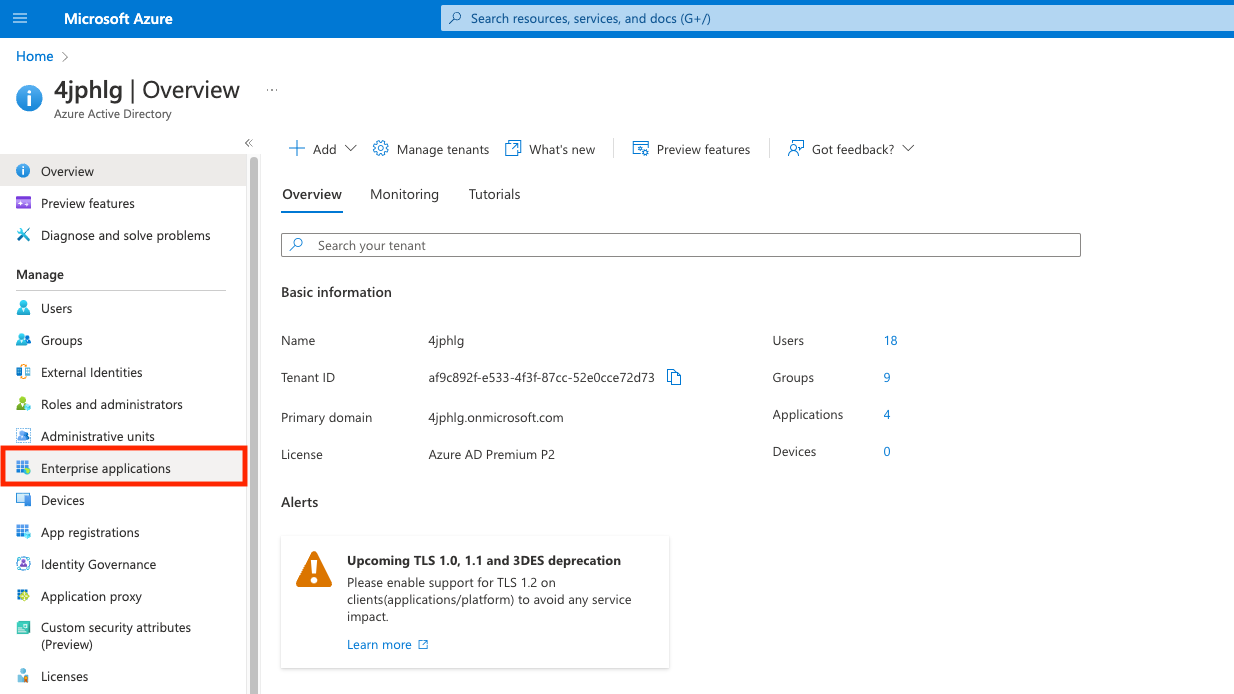The width and height of the screenshot is (1234, 694).
Task: Click Manage tenants button text
Action: (443, 149)
